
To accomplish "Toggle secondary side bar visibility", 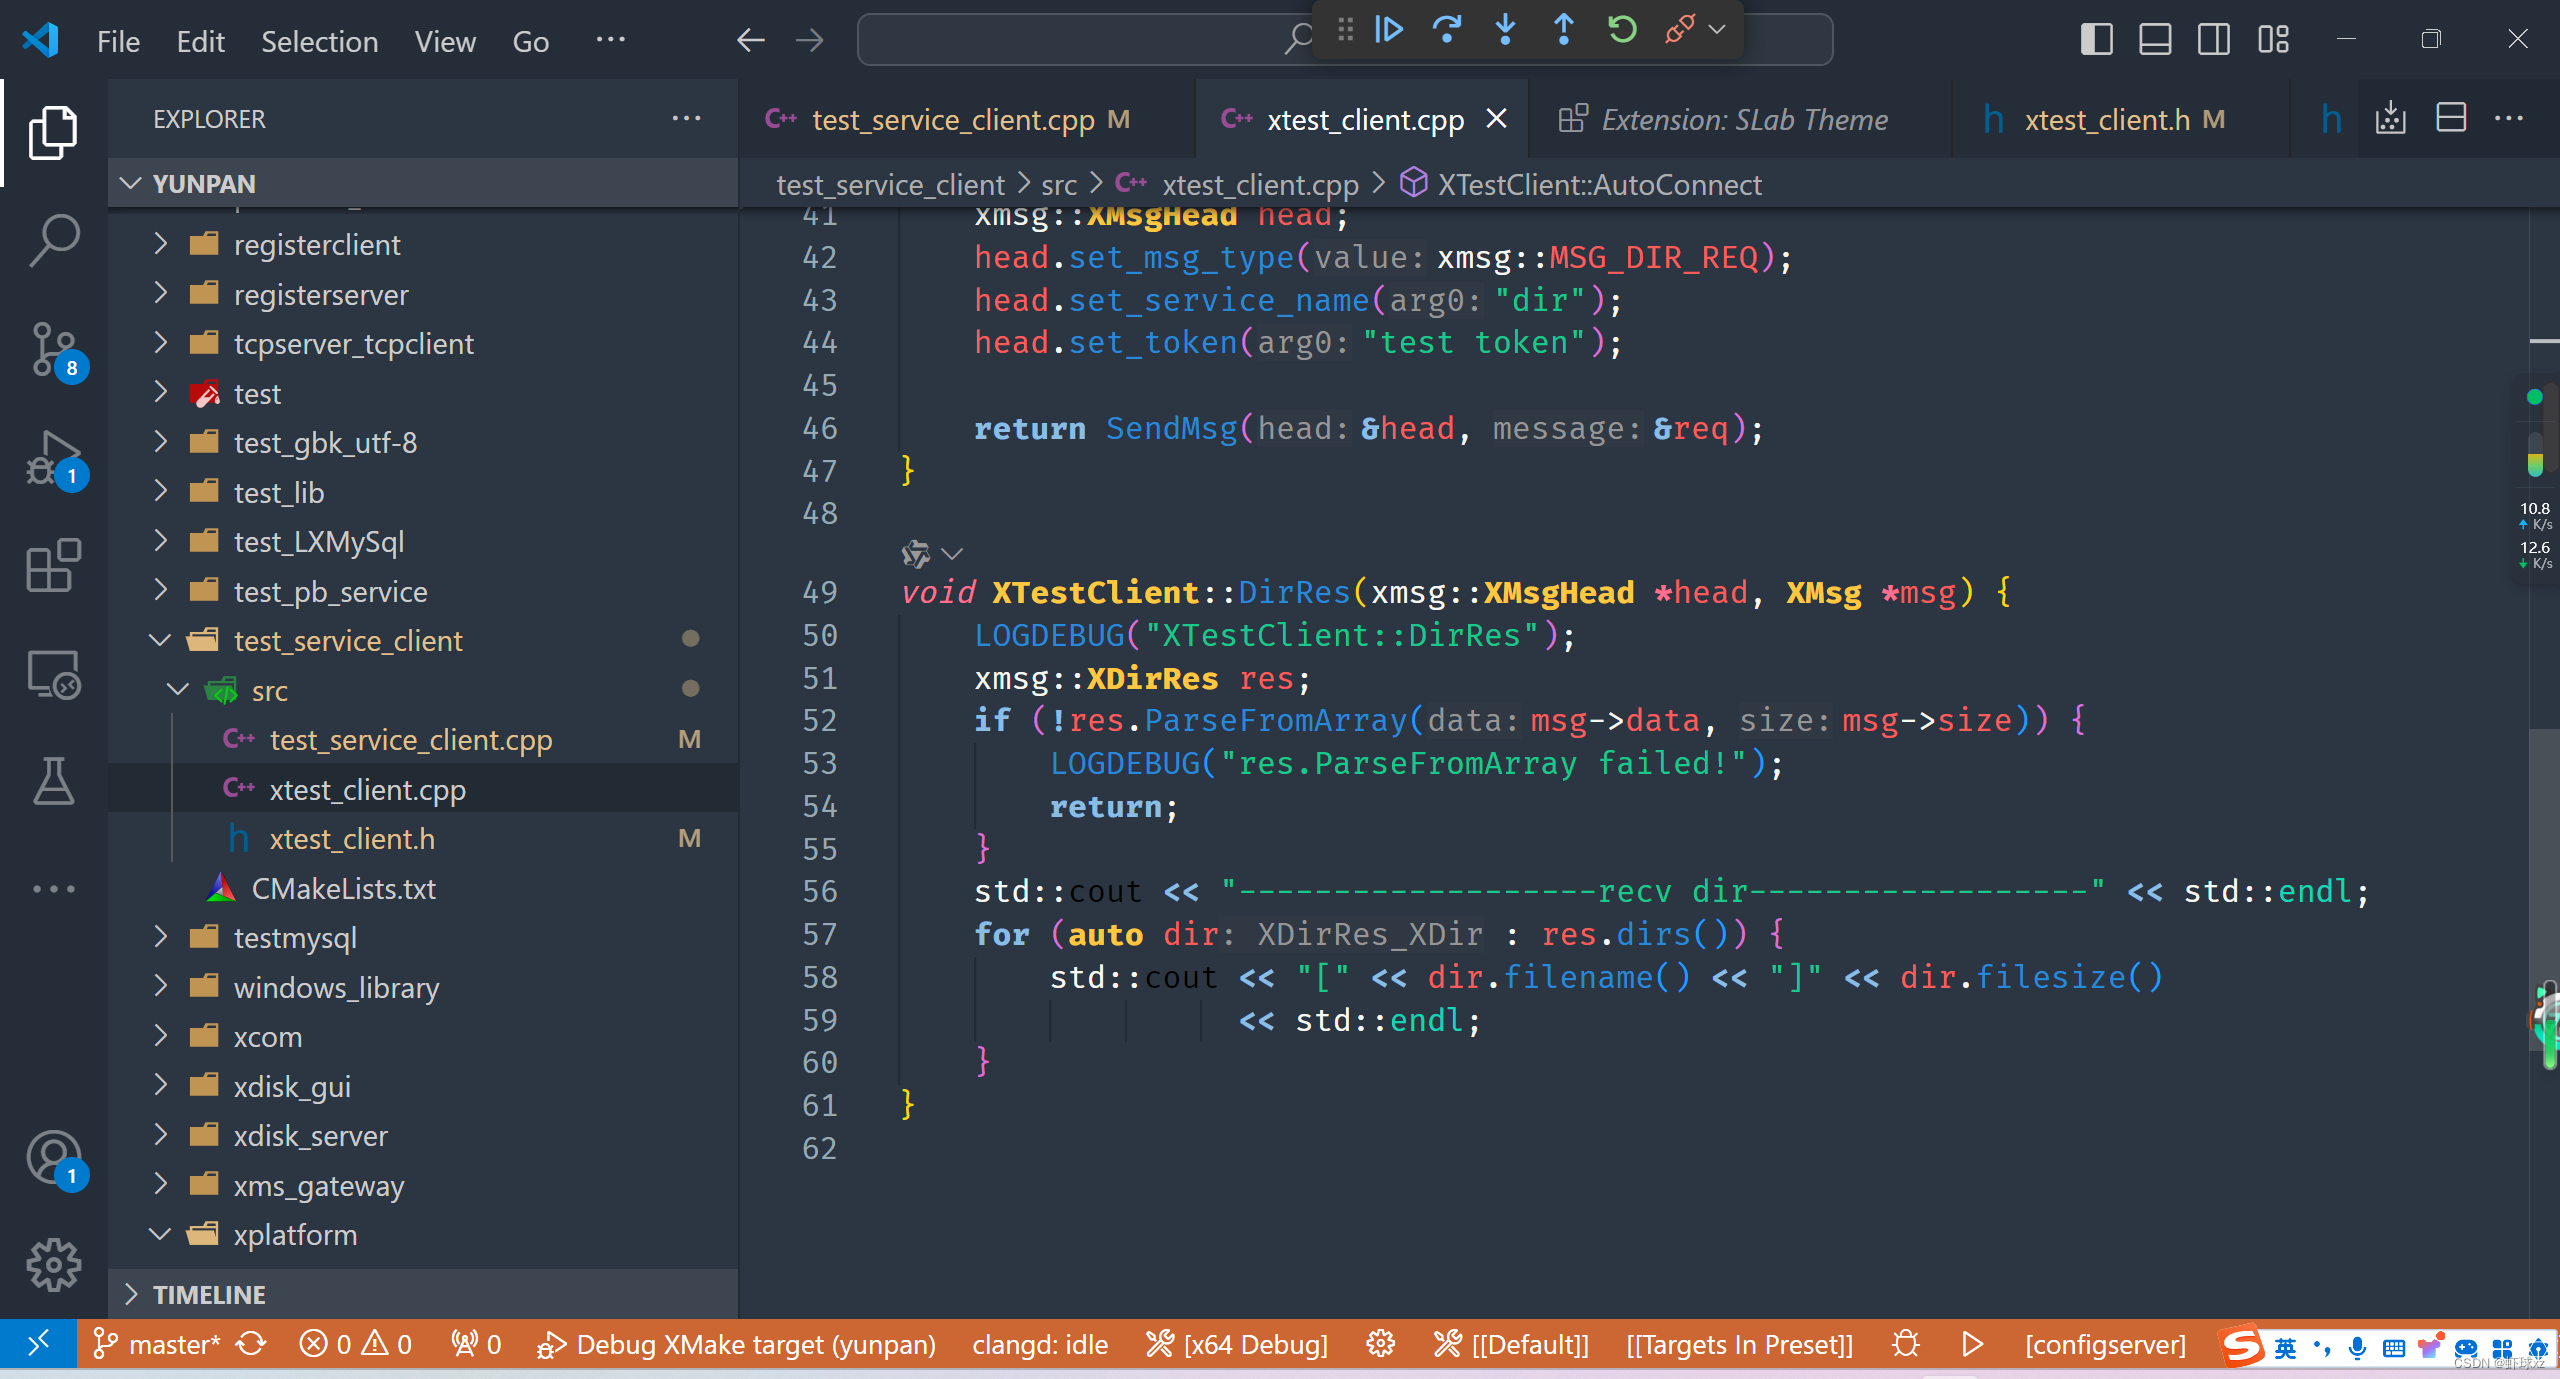I will point(2214,40).
